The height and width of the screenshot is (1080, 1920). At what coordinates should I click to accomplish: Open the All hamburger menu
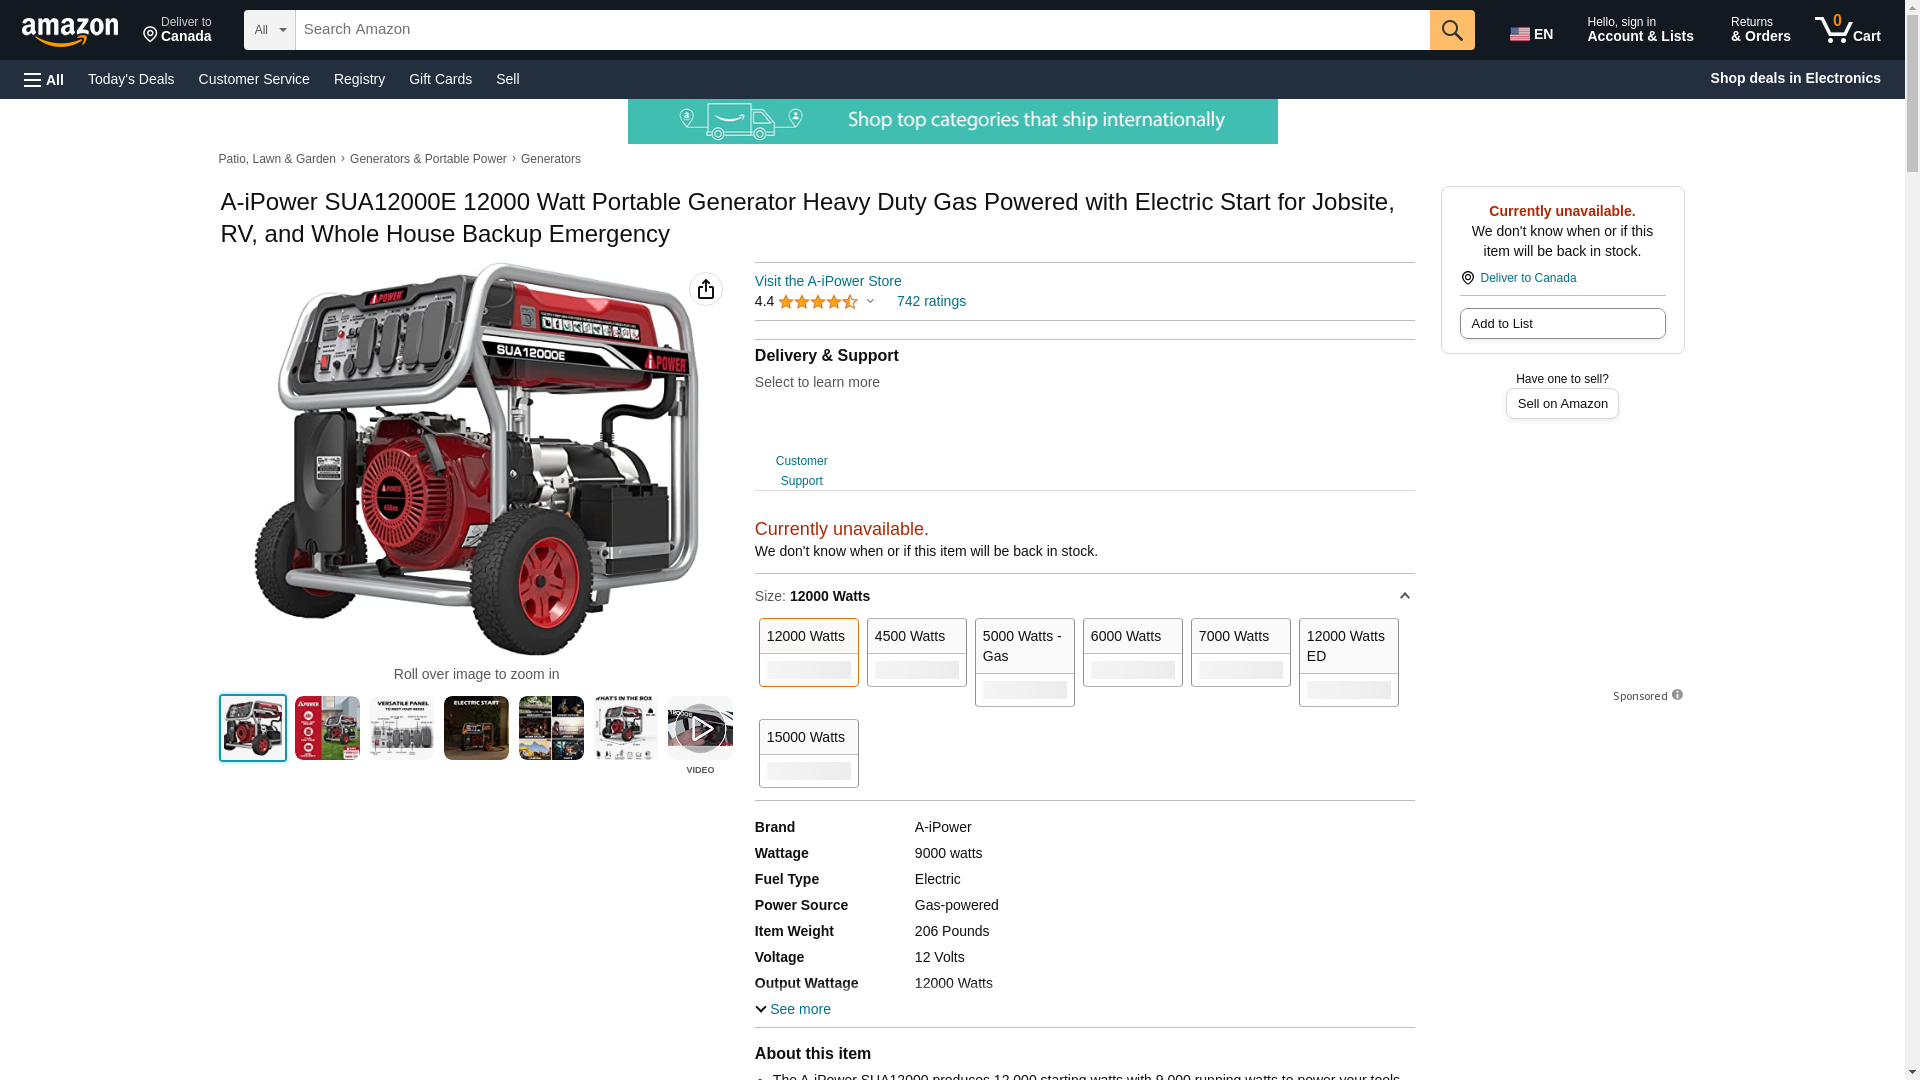[44, 79]
